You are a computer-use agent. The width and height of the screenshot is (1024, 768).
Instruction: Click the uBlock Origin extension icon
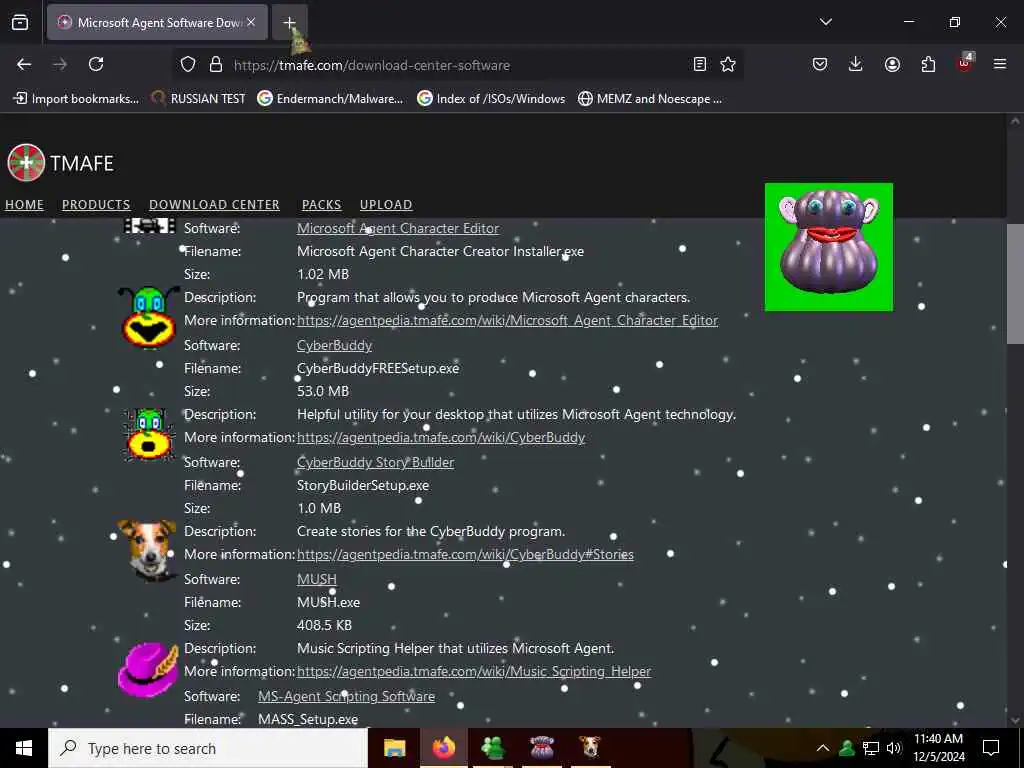coord(965,63)
